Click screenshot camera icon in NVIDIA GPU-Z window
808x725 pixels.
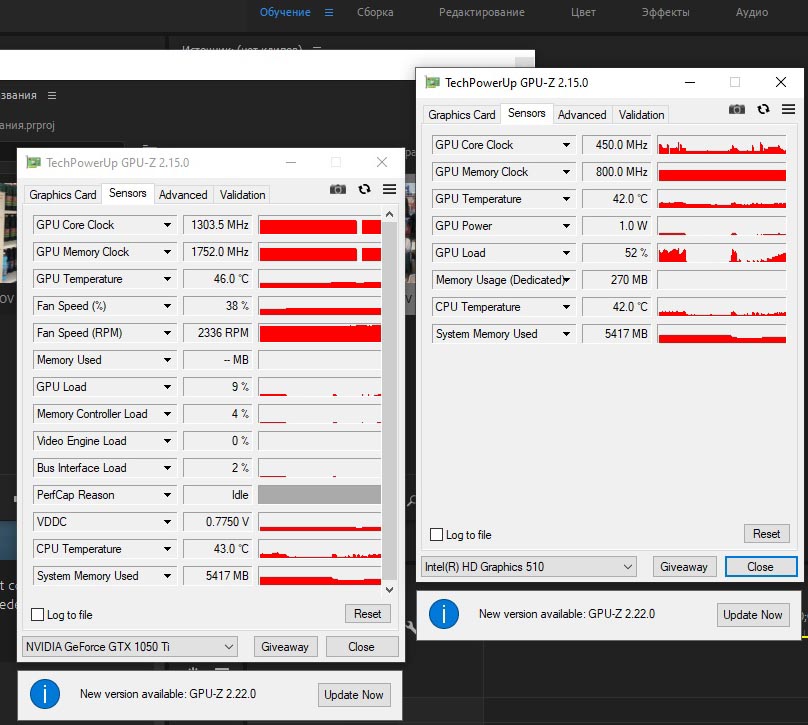tap(338, 189)
